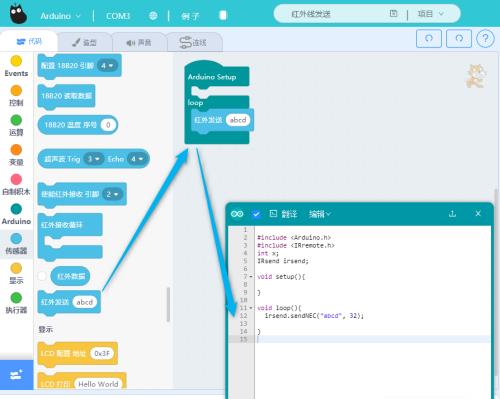Click the add extension button at bottom-left
Viewport: 500px width, 399px height.
coord(16,375)
